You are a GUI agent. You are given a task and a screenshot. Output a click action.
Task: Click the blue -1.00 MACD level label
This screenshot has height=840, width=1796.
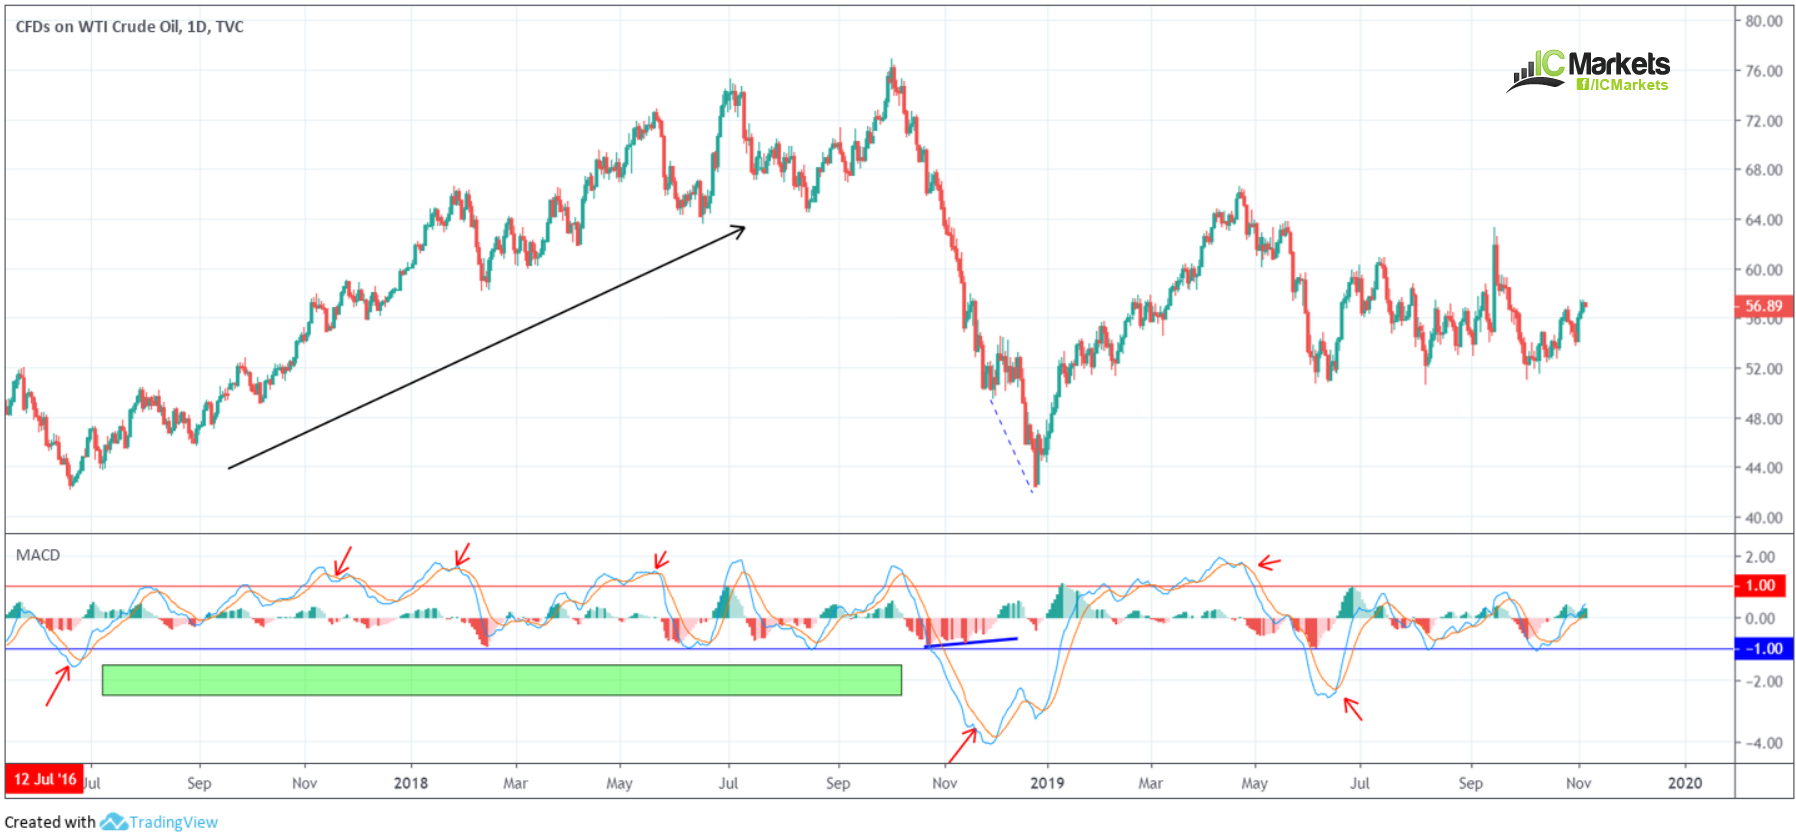pyautogui.click(x=1763, y=649)
